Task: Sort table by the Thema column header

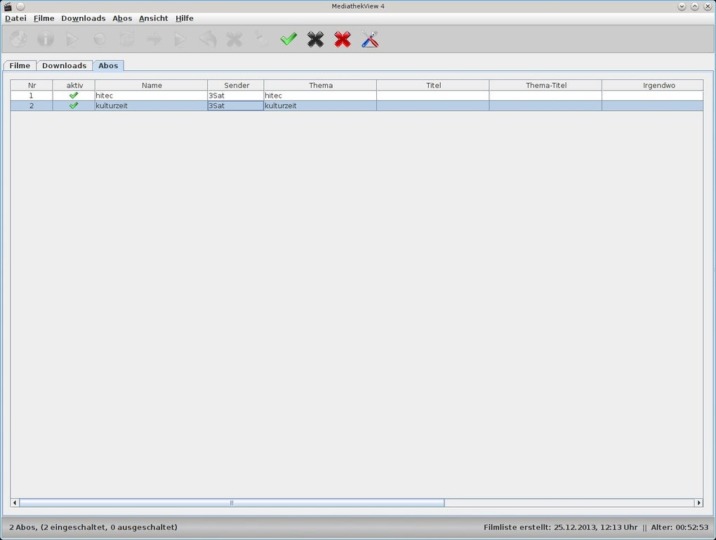Action: coord(320,85)
